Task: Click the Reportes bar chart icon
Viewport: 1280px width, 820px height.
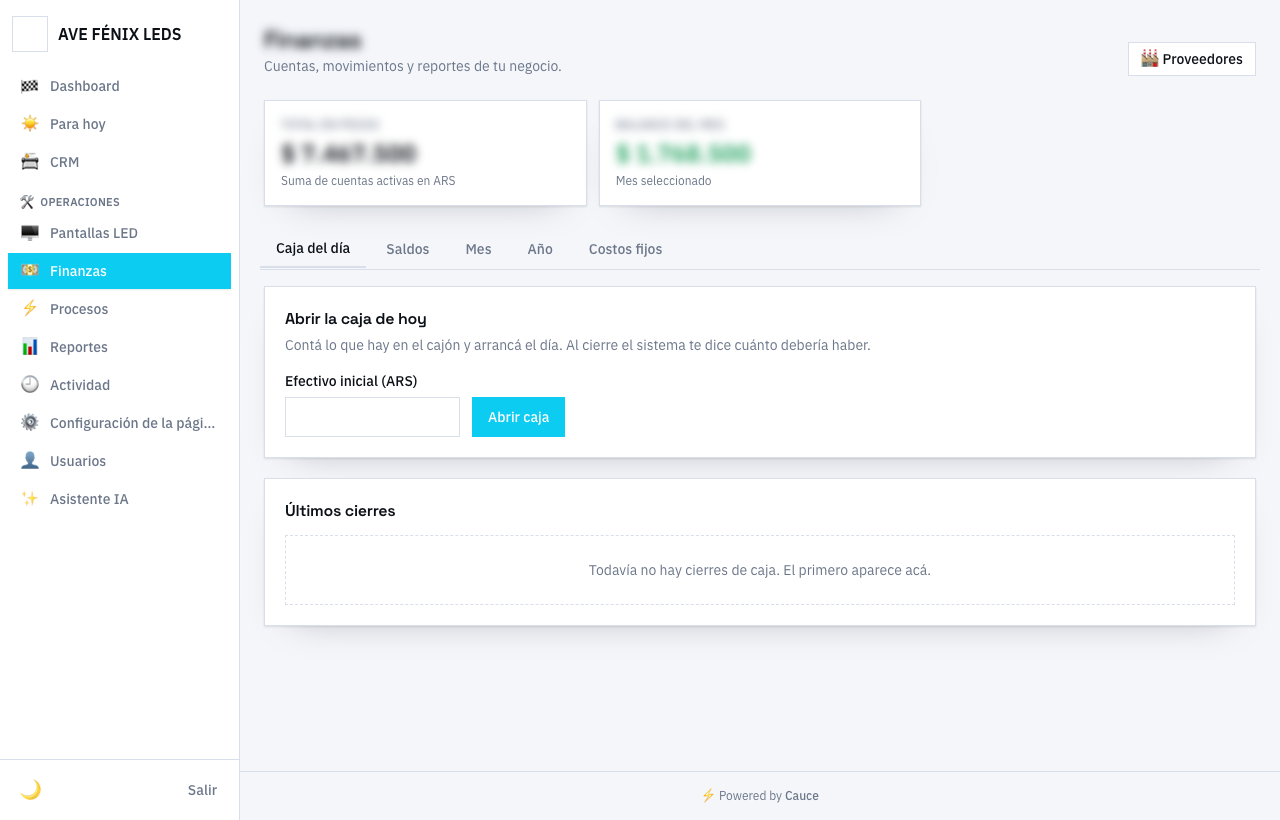Action: (x=30, y=347)
